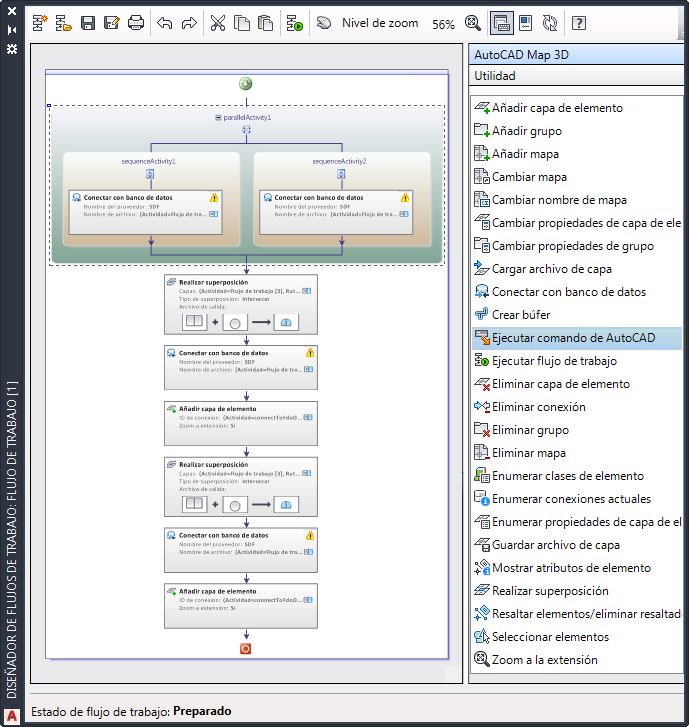Click sequenceActivity2 drop arrow icon

(x=341, y=174)
